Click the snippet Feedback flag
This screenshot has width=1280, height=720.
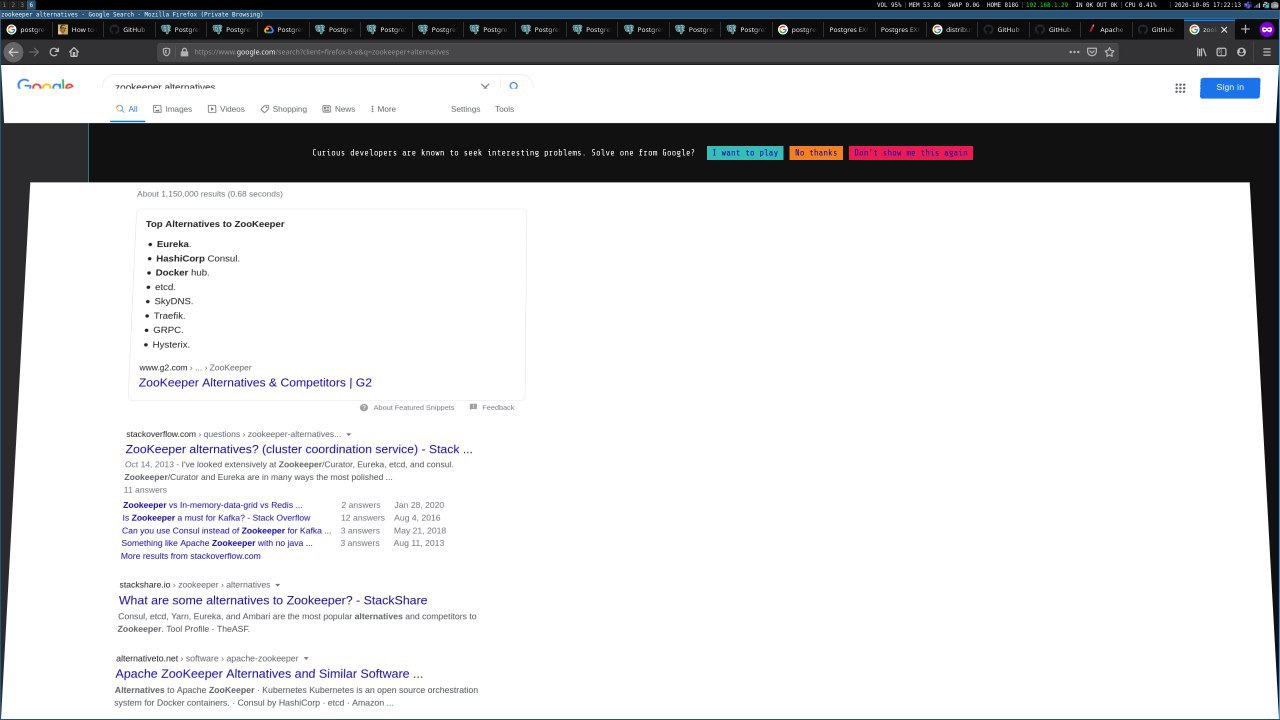click(x=473, y=407)
